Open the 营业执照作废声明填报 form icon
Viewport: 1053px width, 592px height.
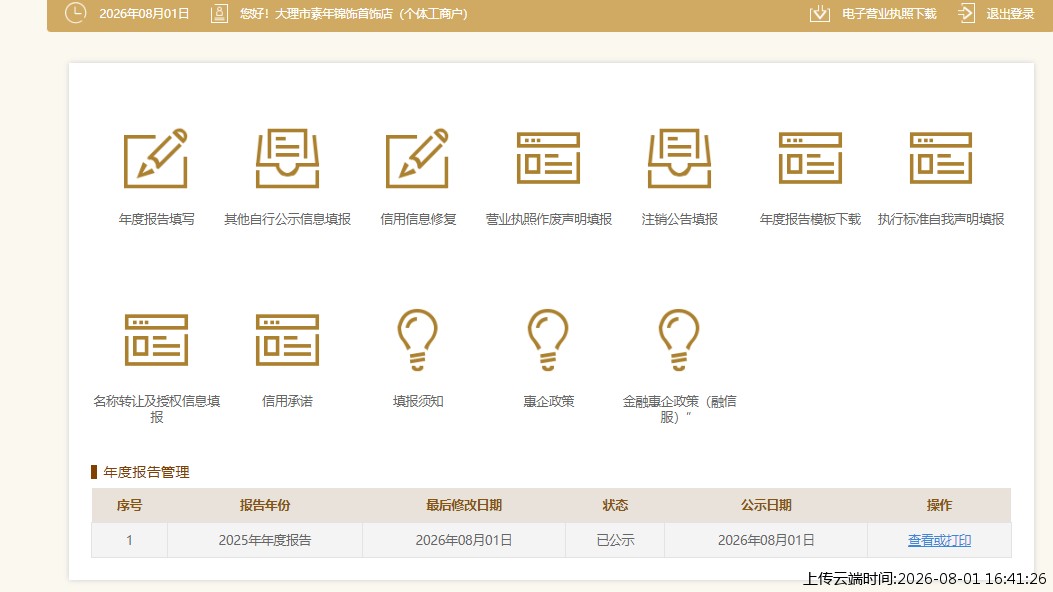[x=548, y=158]
